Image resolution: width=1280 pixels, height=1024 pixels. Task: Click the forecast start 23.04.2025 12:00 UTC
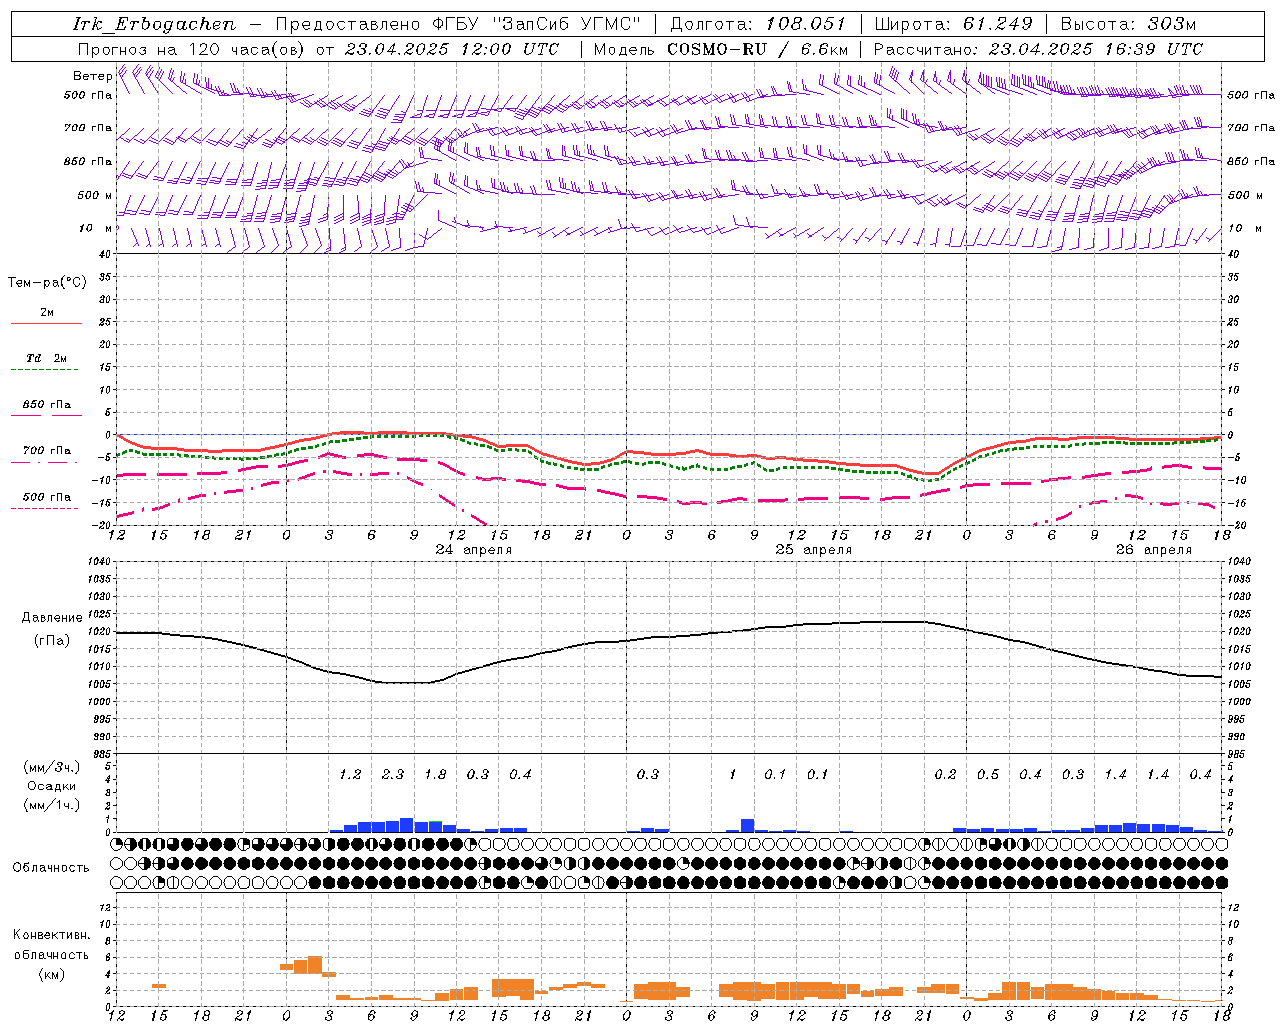tap(452, 49)
